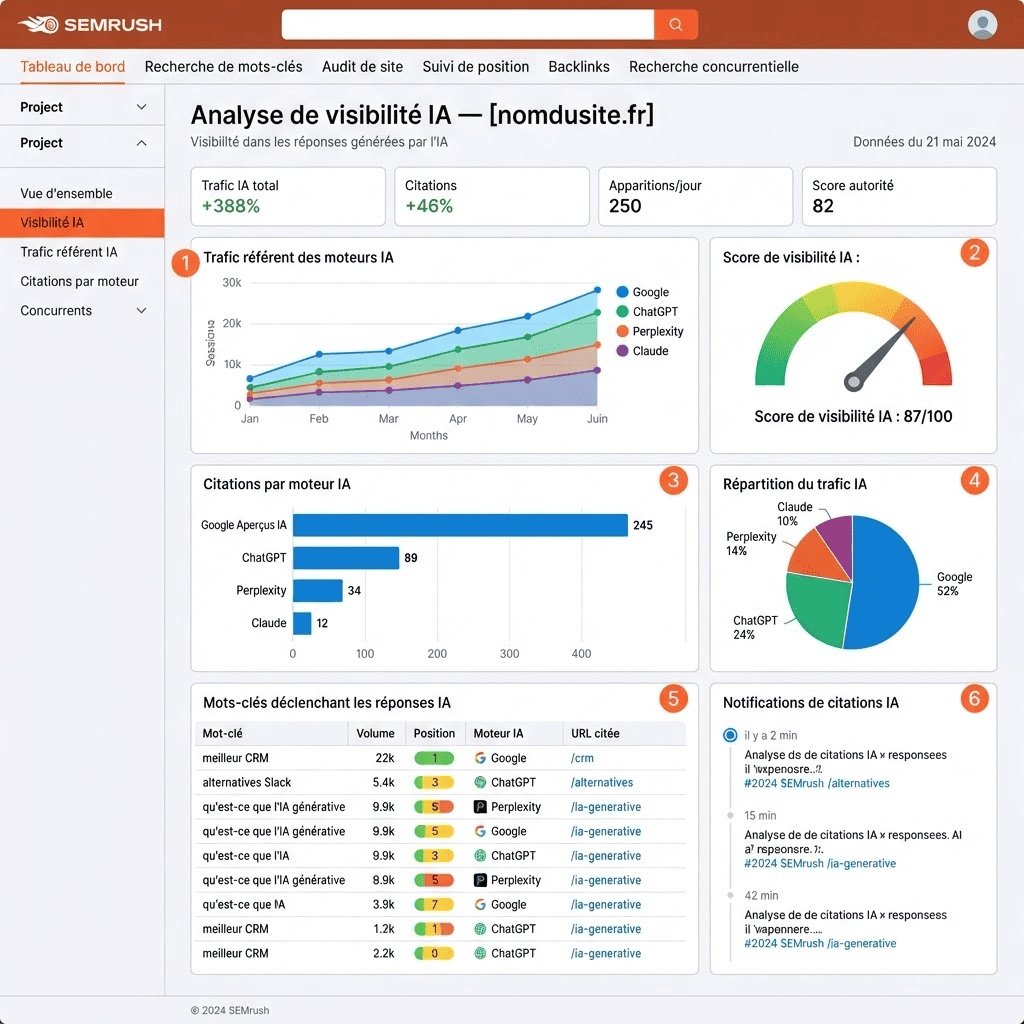Click the Score autorité 82 card
Image resolution: width=1024 pixels, height=1024 pixels.
[x=899, y=197]
